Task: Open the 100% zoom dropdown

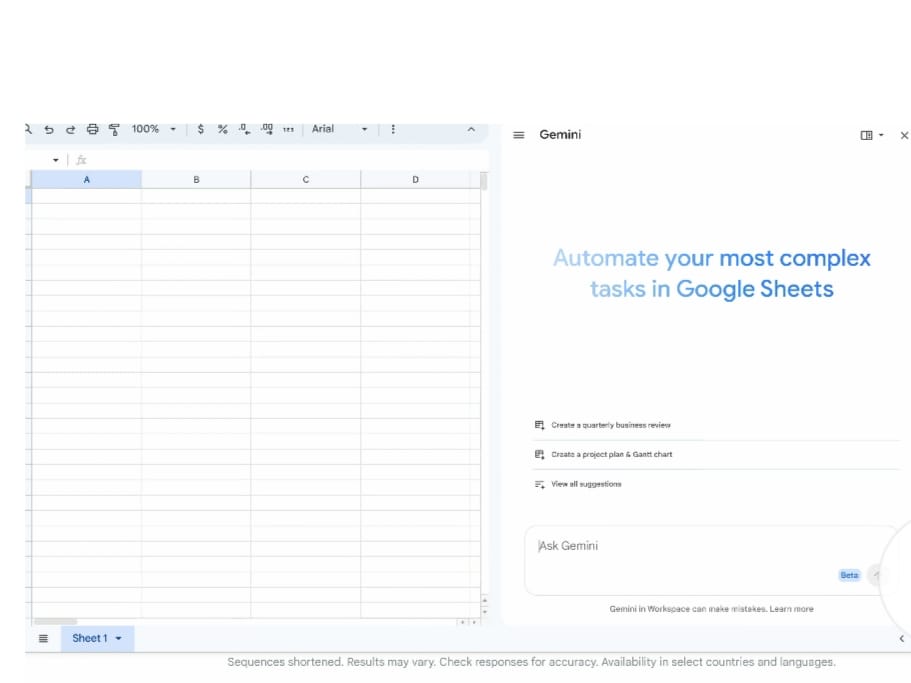Action: point(153,129)
